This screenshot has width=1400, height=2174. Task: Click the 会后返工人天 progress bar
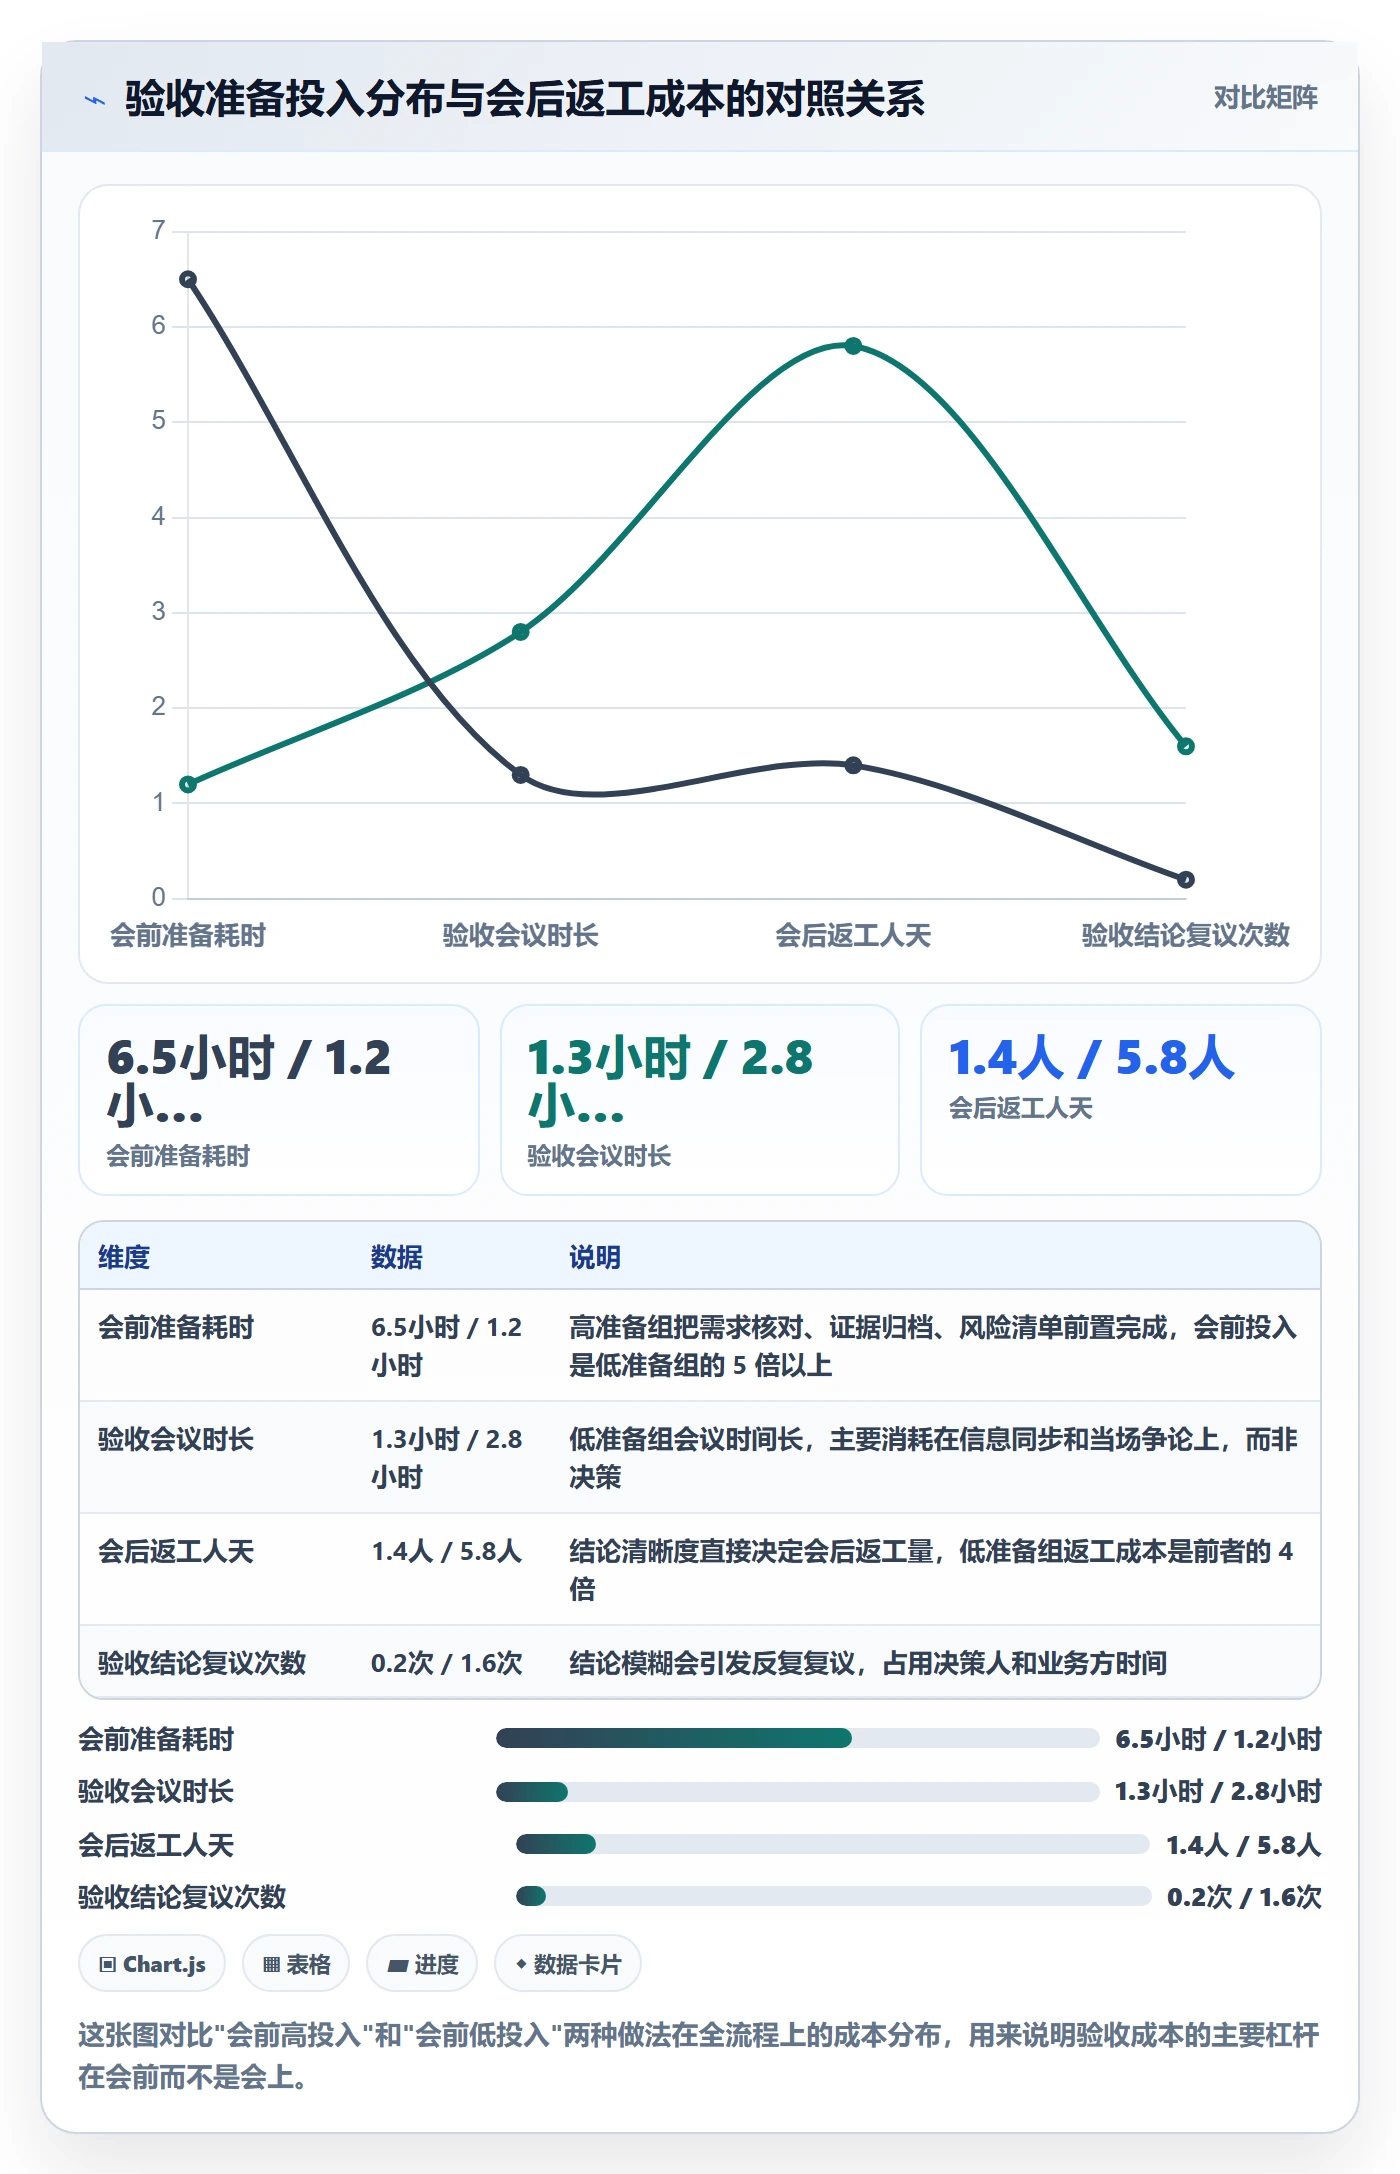coord(833,1844)
